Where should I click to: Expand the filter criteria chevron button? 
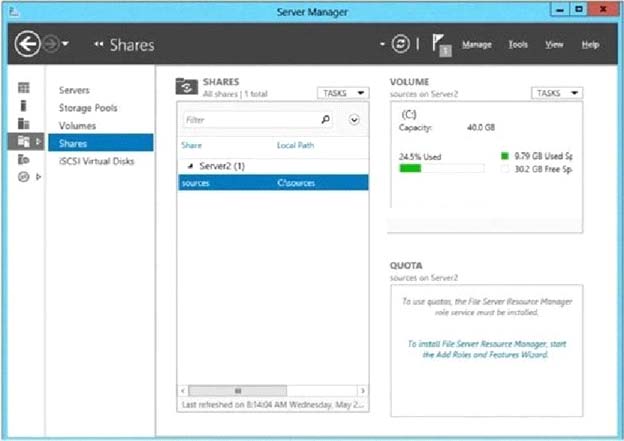[x=354, y=119]
